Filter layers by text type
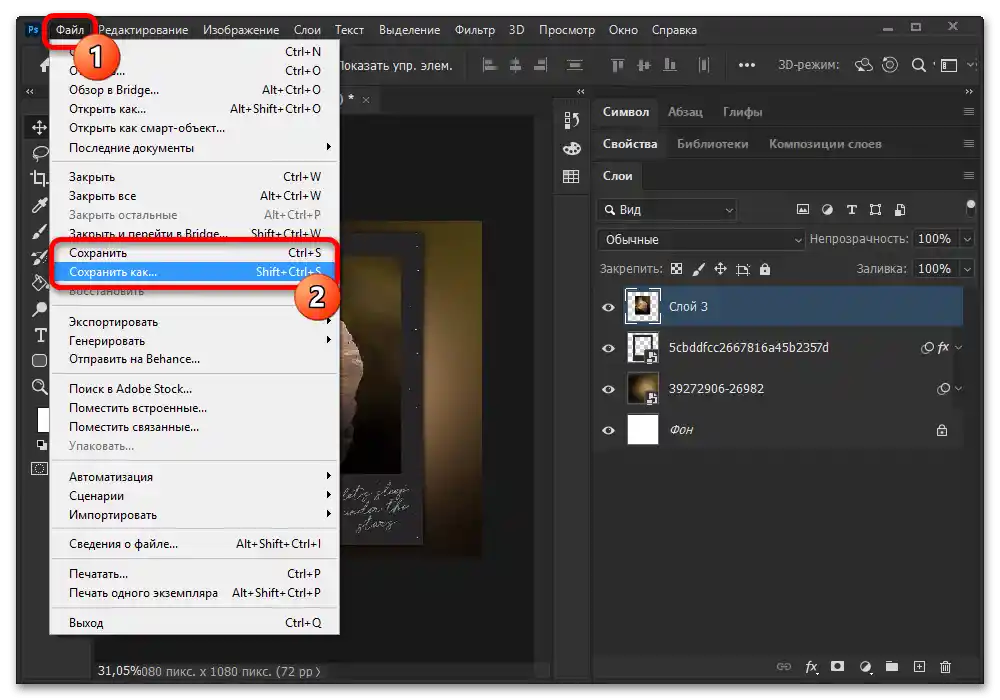This screenshot has width=1000, height=700. (x=852, y=210)
